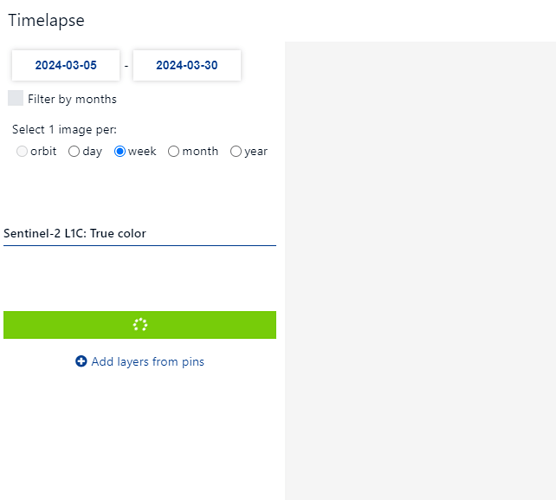The width and height of the screenshot is (556, 500).
Task: Click the empty gray preview area
Action: (x=421, y=271)
